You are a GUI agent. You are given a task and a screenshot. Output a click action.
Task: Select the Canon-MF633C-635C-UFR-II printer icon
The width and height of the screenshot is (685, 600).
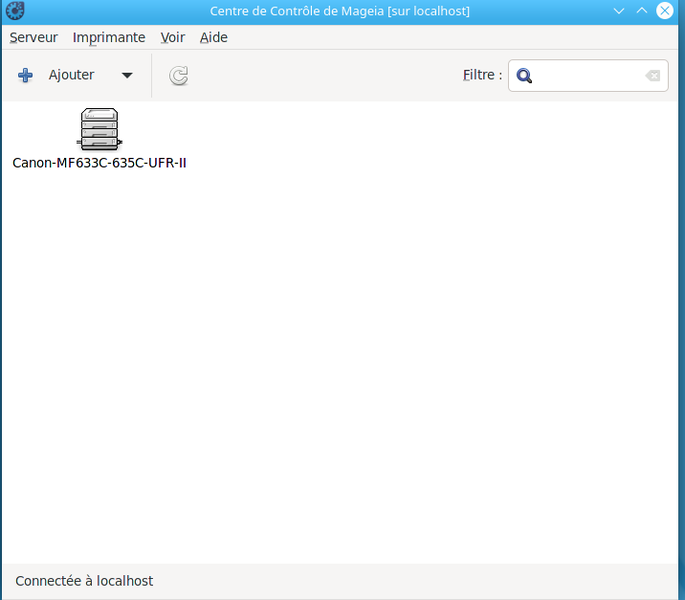(x=100, y=129)
